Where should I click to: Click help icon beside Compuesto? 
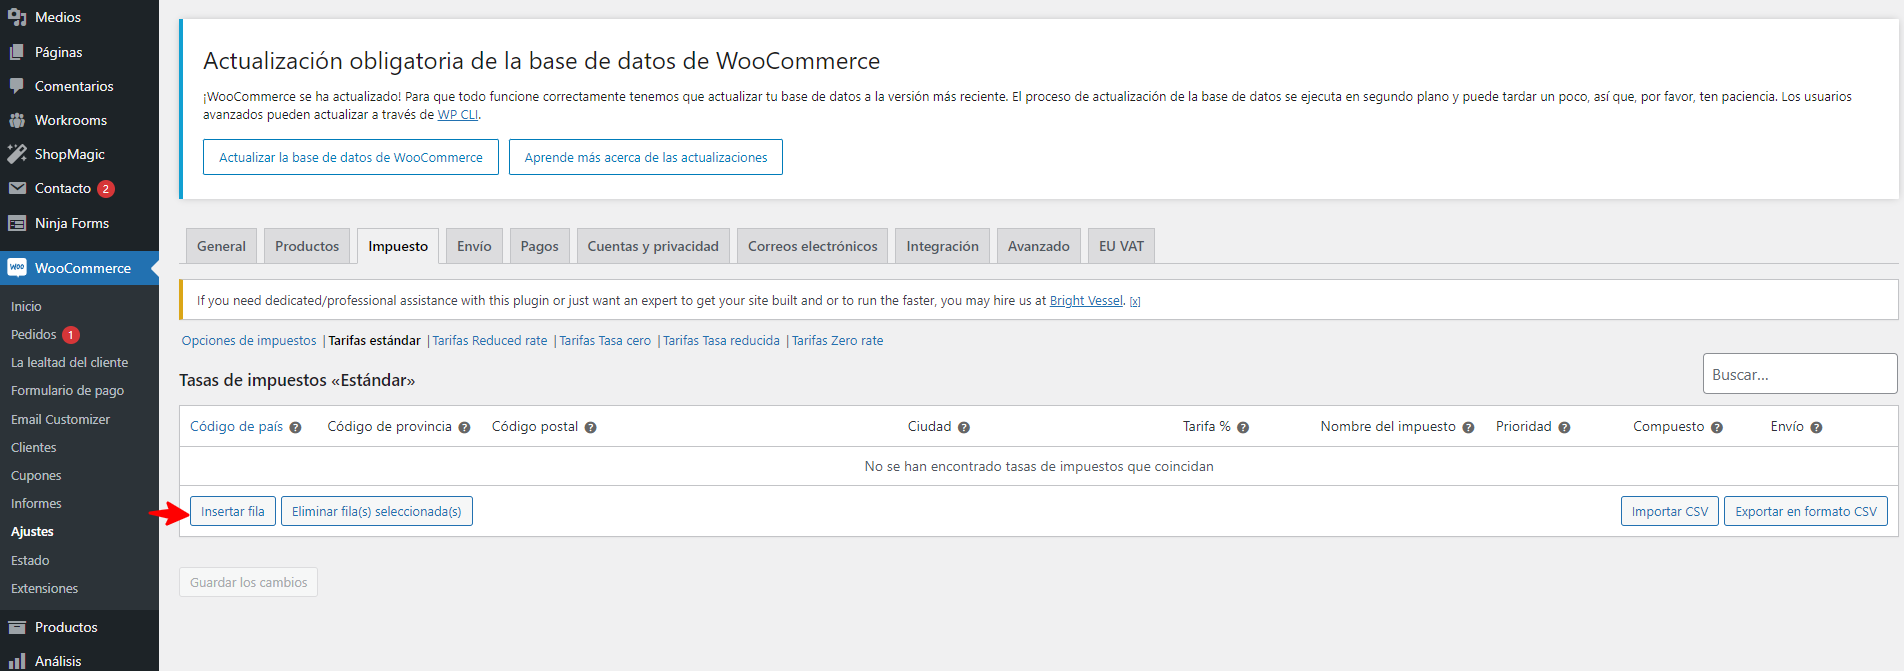click(1717, 427)
